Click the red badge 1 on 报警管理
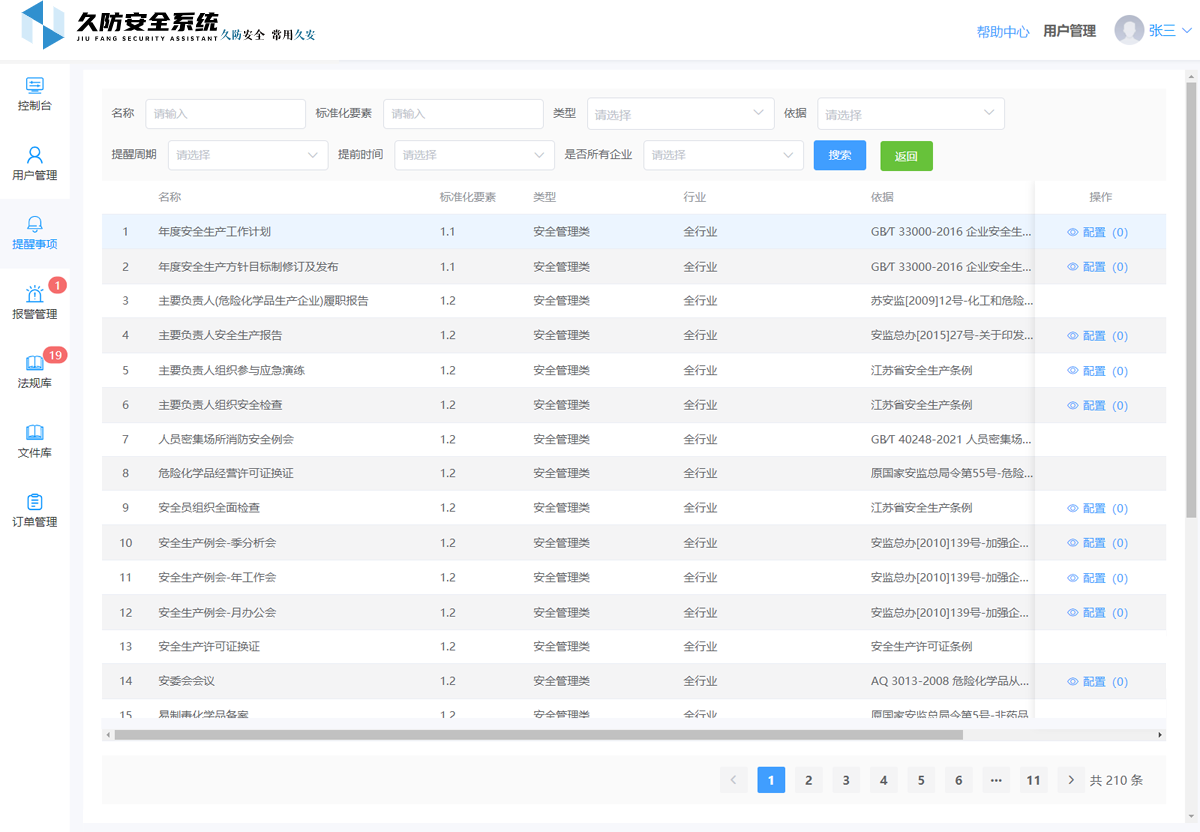Image resolution: width=1200 pixels, height=832 pixels. [58, 285]
